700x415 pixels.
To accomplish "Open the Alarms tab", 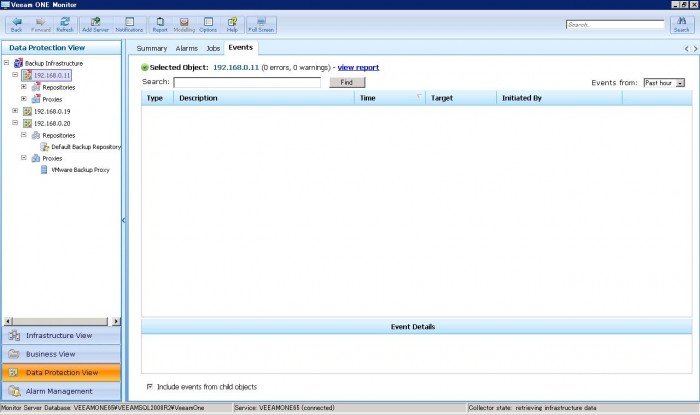I will (186, 48).
